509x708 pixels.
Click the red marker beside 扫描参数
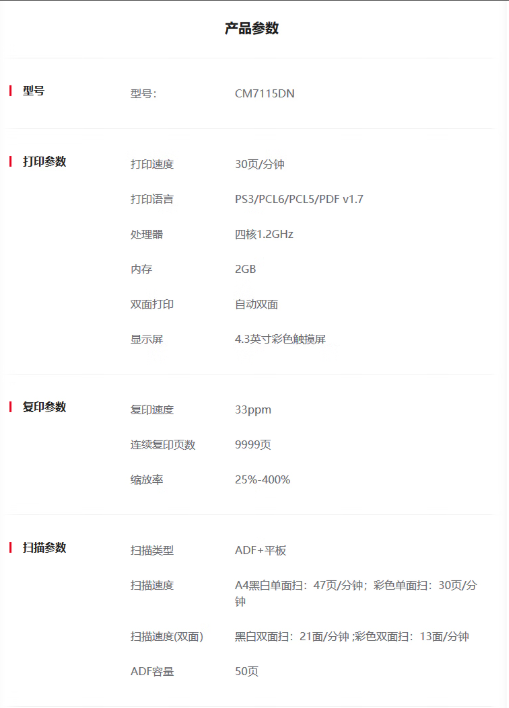pos(10,548)
